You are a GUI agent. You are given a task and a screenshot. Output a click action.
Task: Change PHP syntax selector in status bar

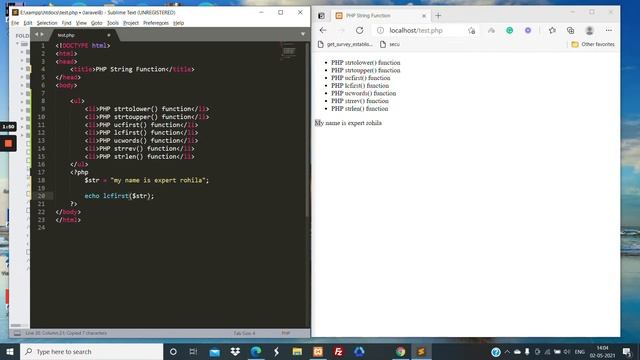click(286, 333)
